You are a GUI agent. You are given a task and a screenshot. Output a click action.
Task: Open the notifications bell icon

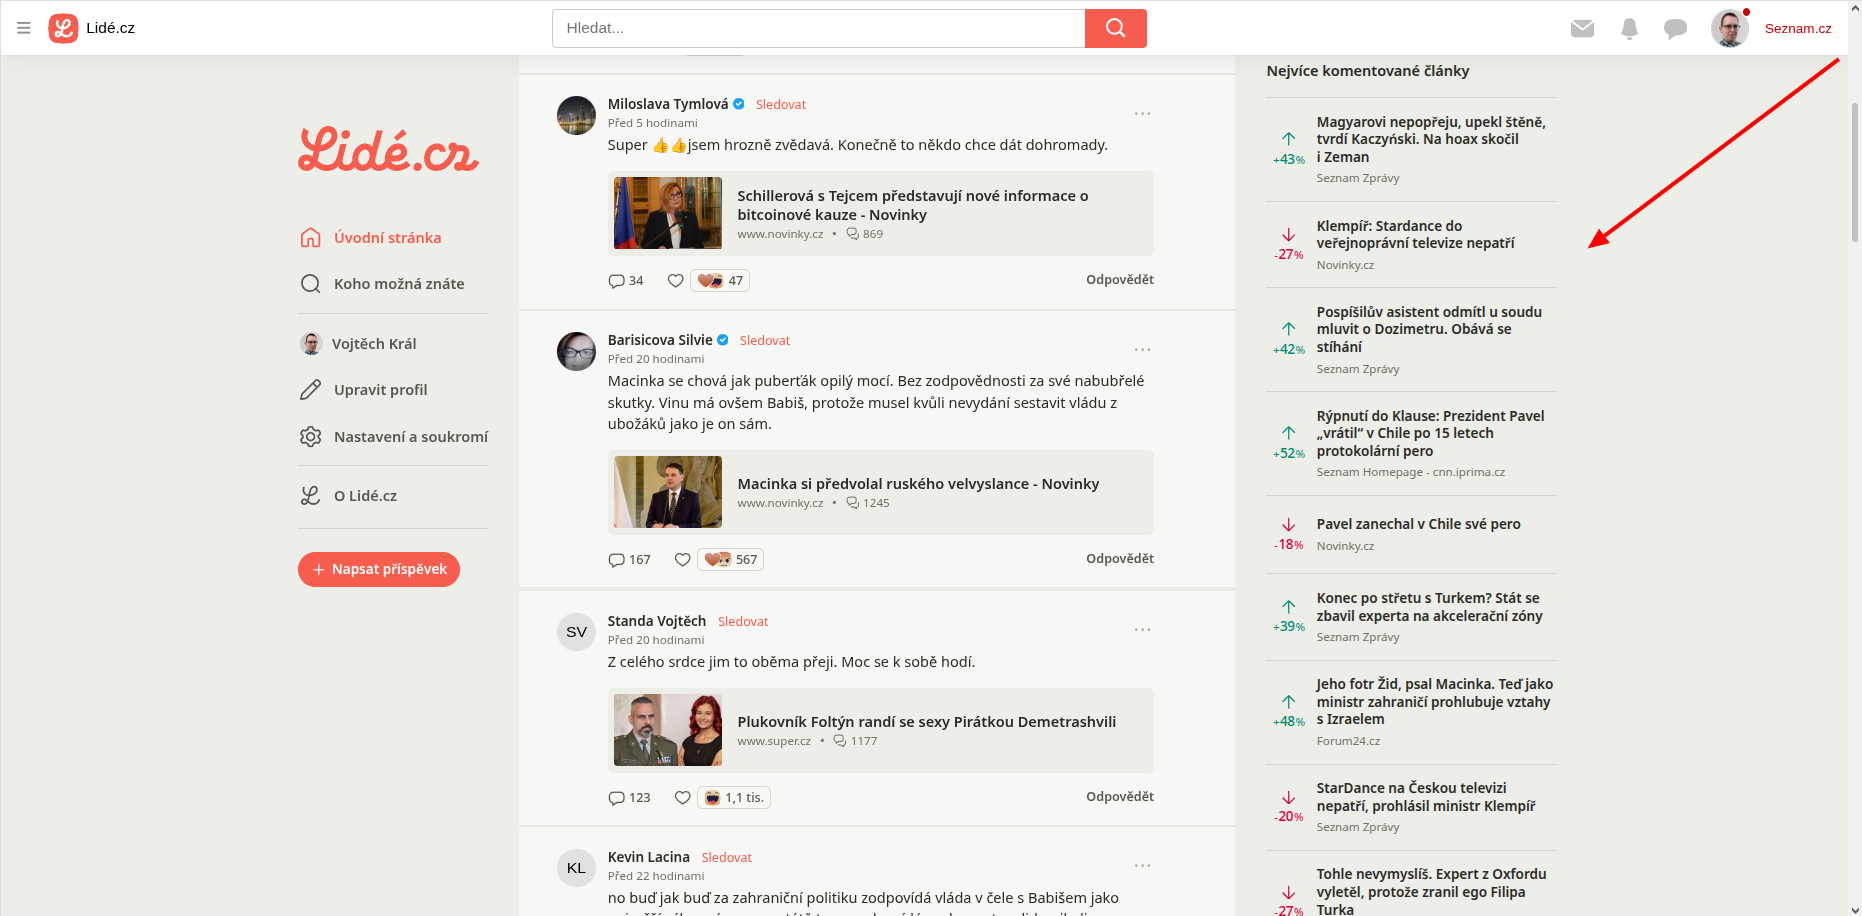click(x=1629, y=28)
